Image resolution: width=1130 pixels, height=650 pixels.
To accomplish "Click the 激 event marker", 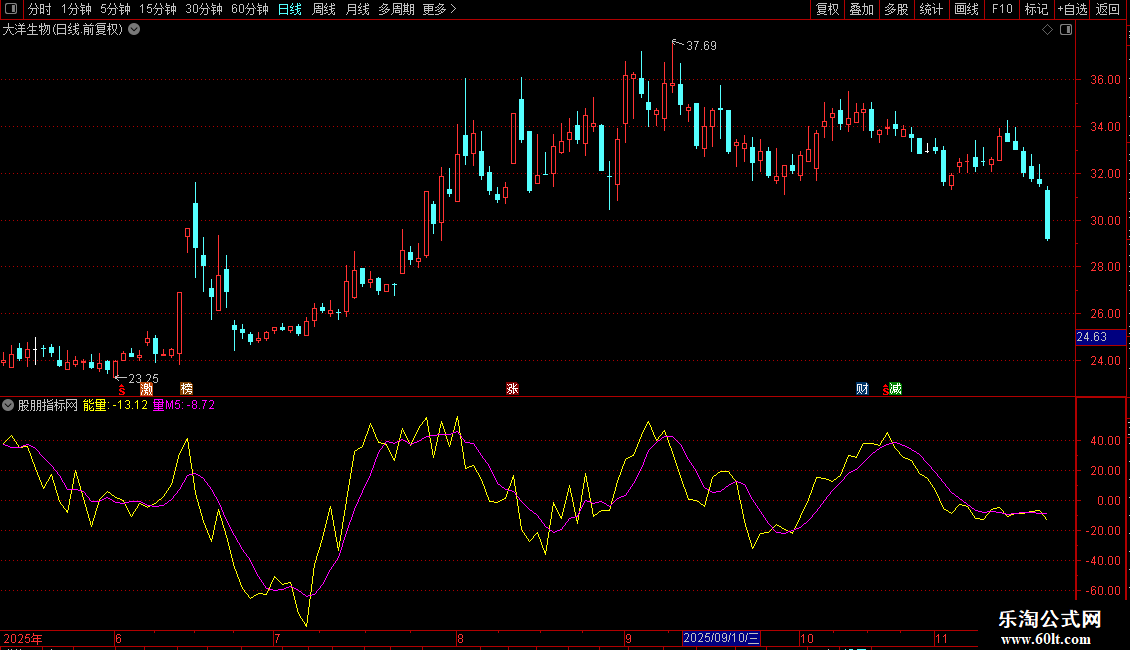I will (x=146, y=389).
